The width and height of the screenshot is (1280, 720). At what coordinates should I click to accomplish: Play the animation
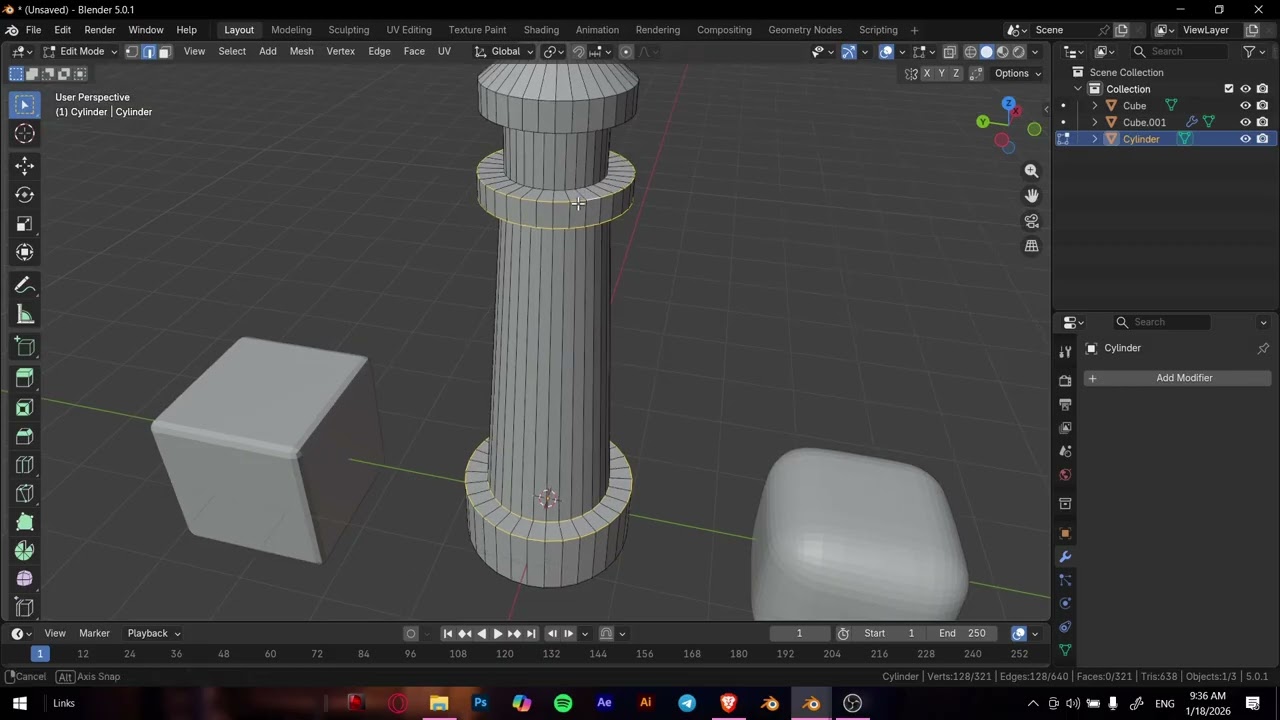pyautogui.click(x=497, y=633)
